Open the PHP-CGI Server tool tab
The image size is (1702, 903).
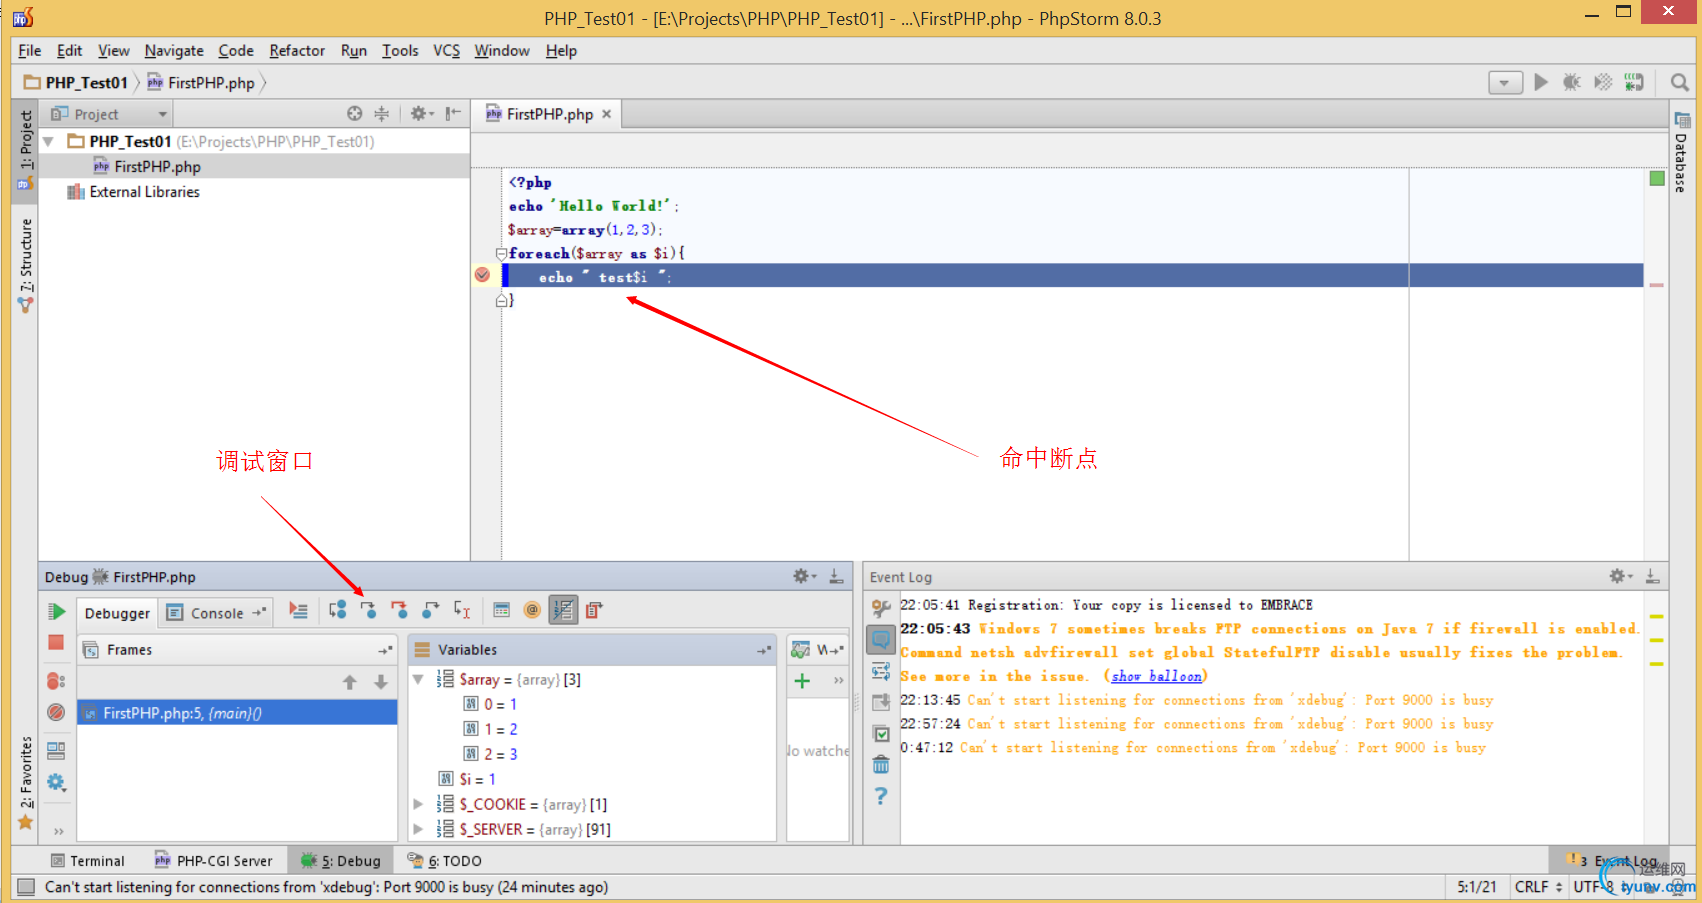213,861
